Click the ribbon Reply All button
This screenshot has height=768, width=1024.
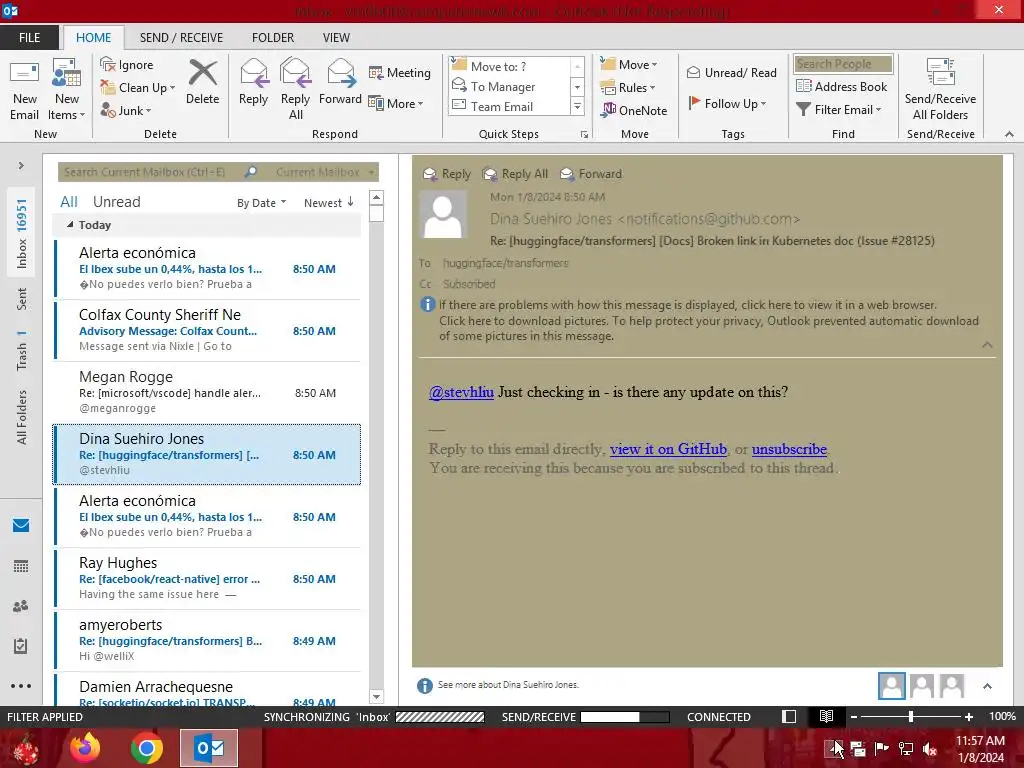(x=295, y=89)
